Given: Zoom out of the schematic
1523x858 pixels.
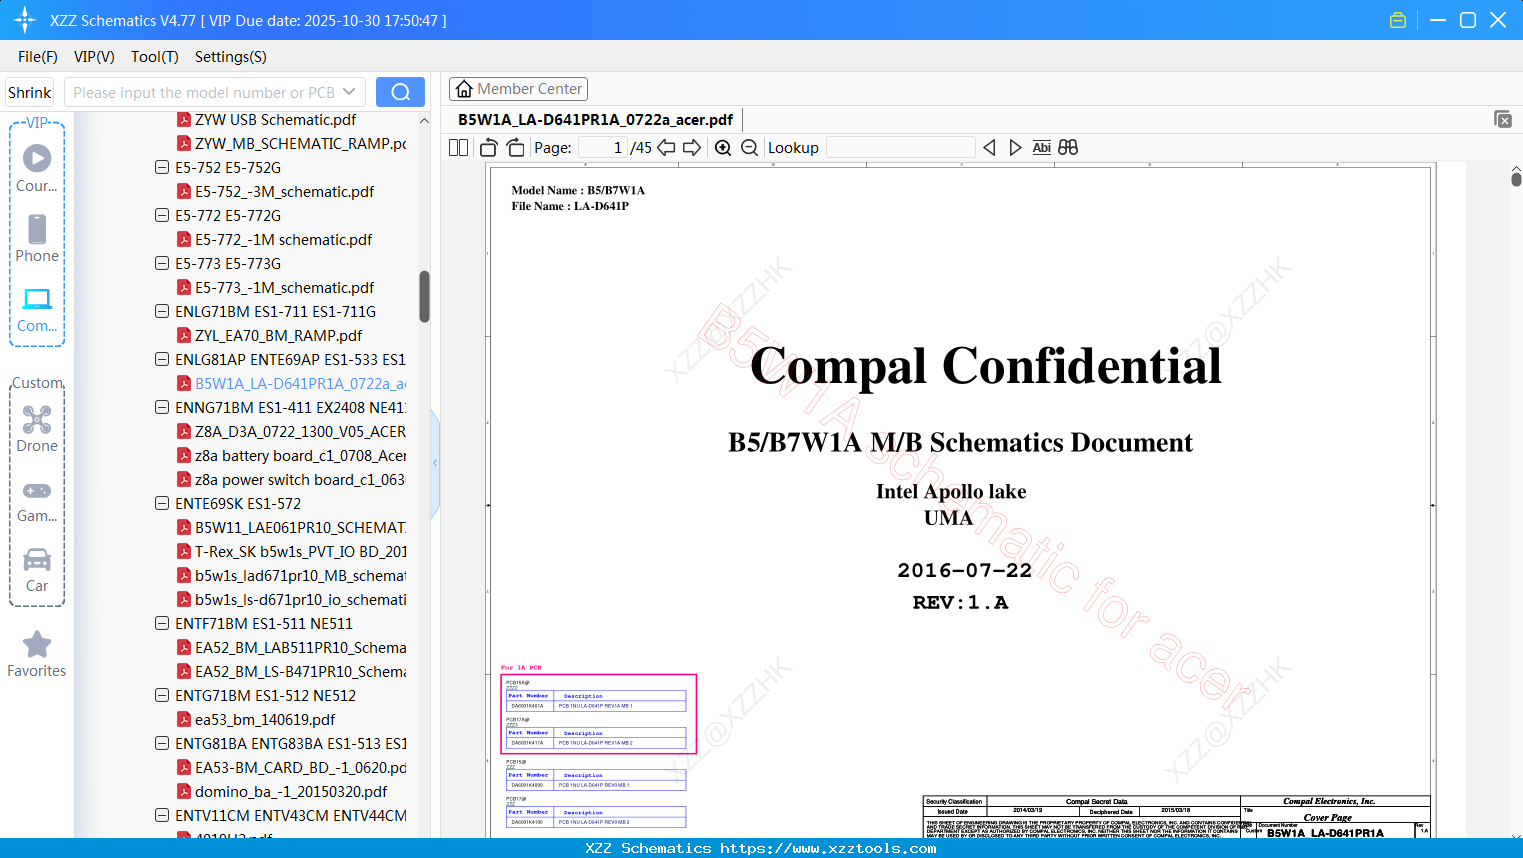Looking at the screenshot, I should 750,147.
